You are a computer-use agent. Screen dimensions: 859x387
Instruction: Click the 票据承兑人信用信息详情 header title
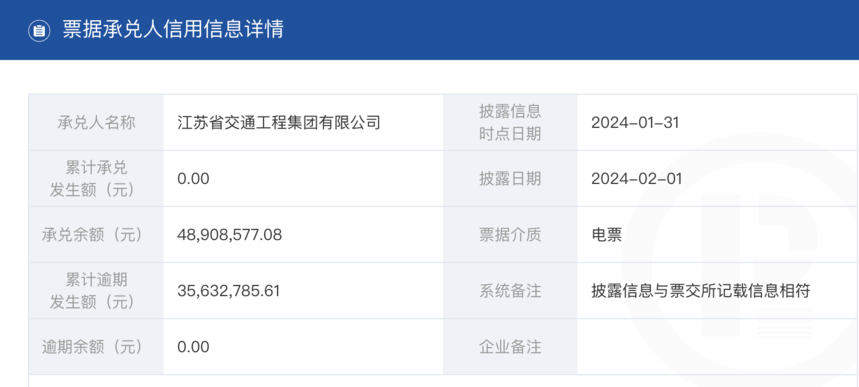coord(173,29)
